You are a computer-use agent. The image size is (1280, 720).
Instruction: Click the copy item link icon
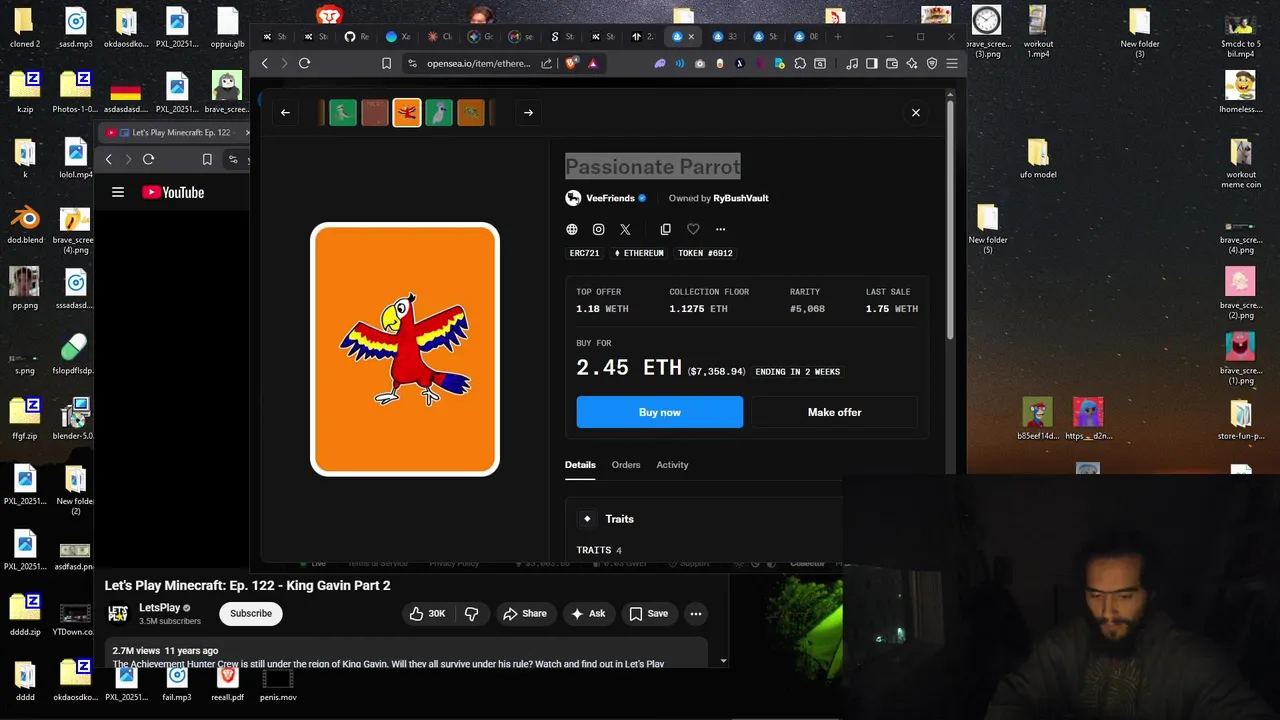(666, 229)
